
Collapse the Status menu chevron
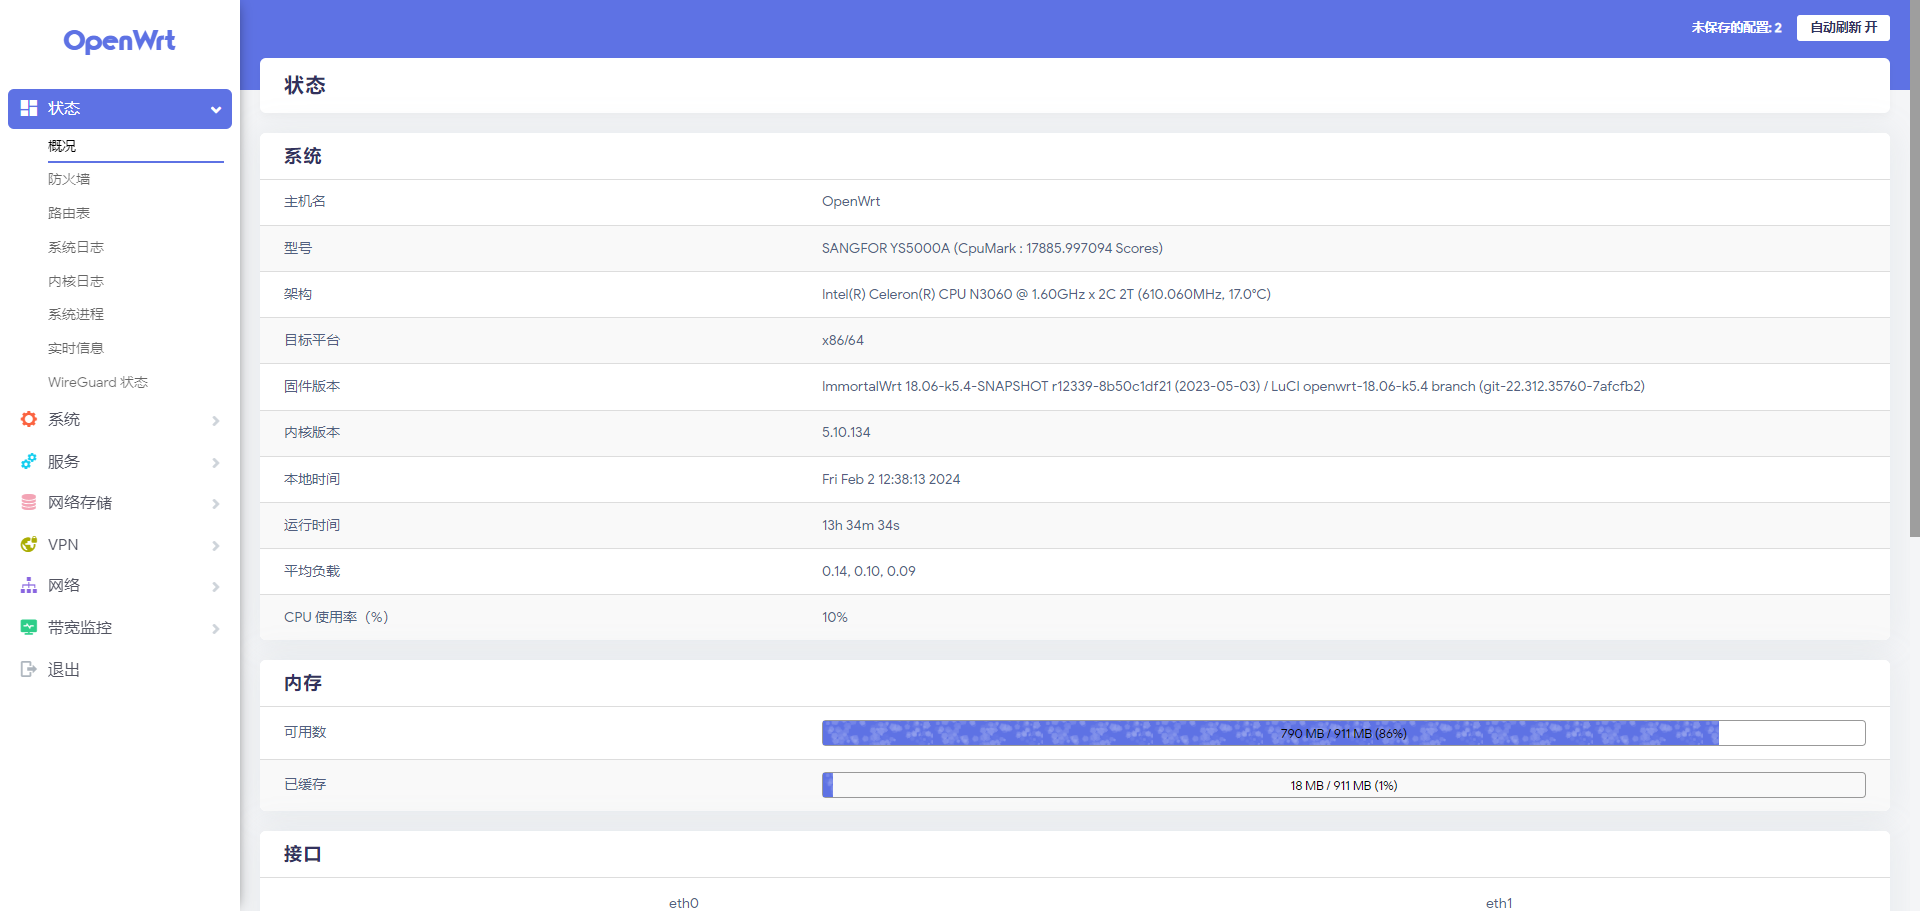[215, 109]
